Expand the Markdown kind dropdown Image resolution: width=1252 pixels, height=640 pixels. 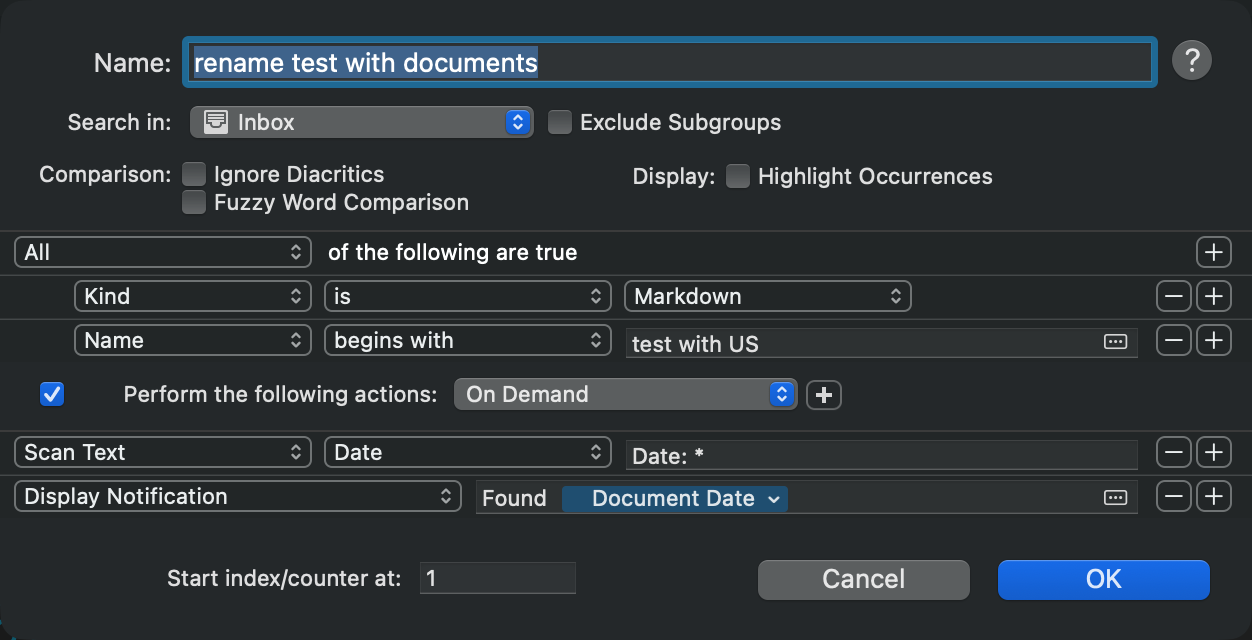click(767, 297)
